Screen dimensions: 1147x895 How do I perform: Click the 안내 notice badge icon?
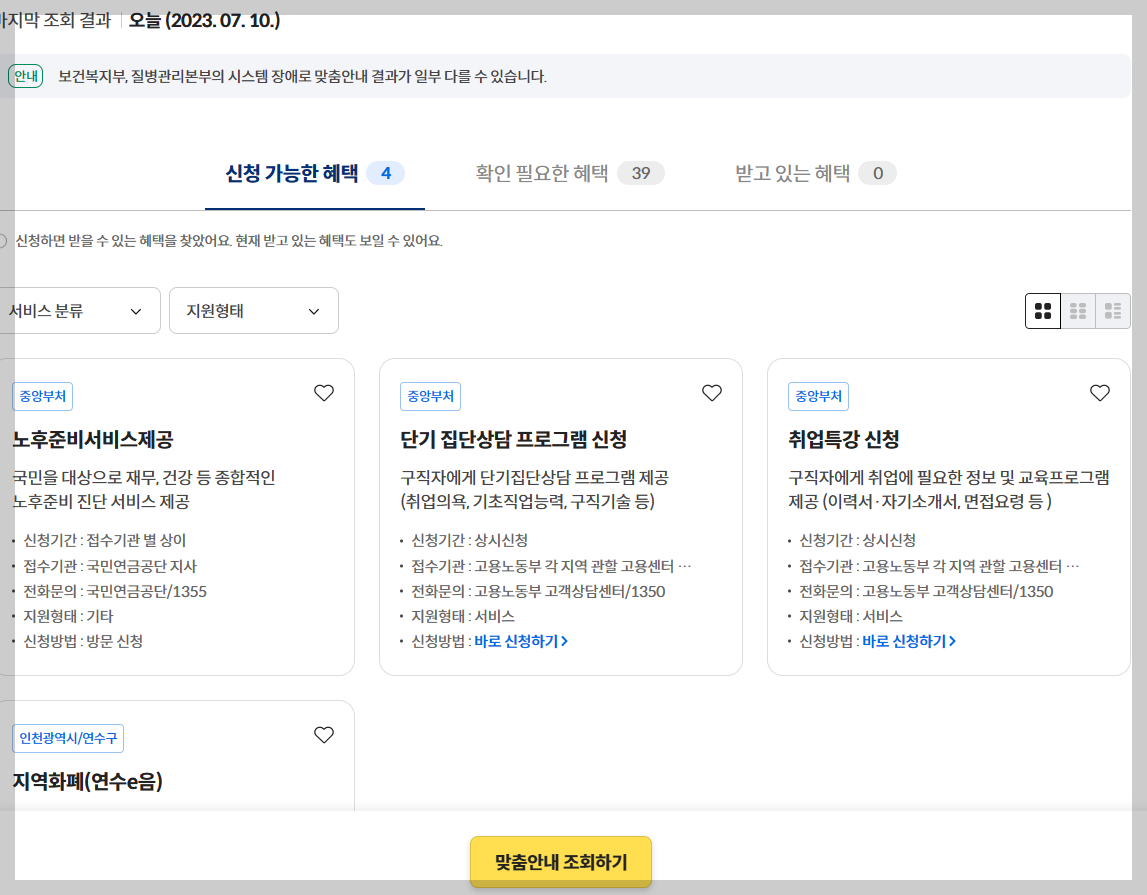point(24,75)
